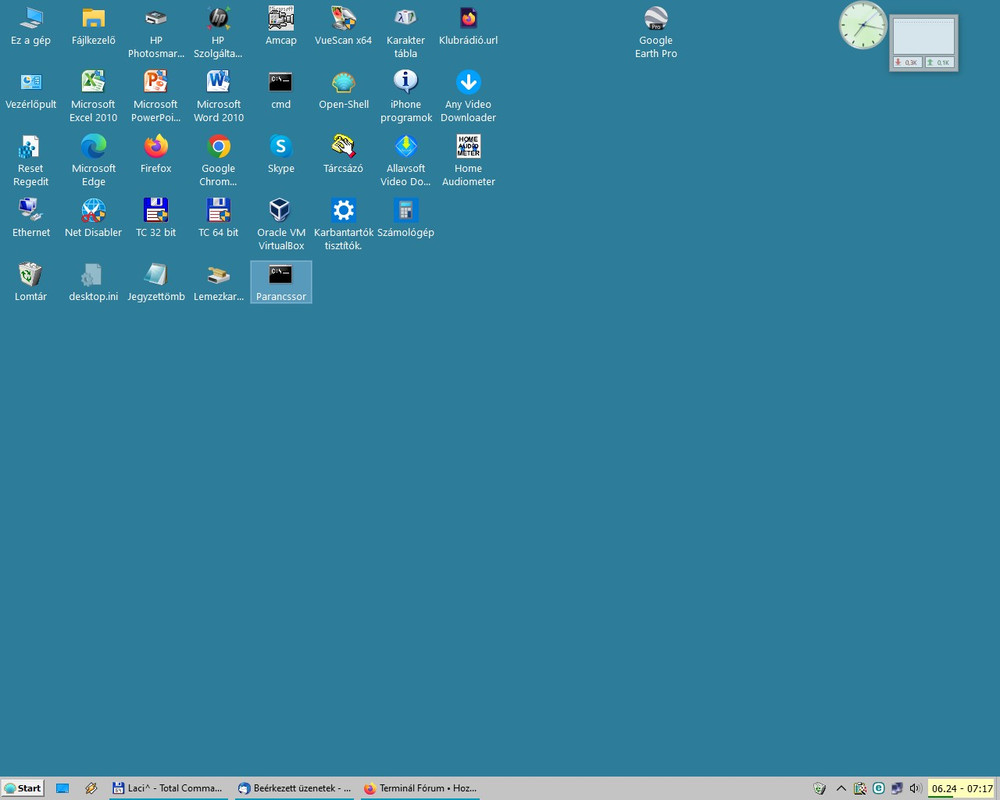Select Oracle VM VirtualBox icon
The image size is (1000, 800).
coord(281,225)
